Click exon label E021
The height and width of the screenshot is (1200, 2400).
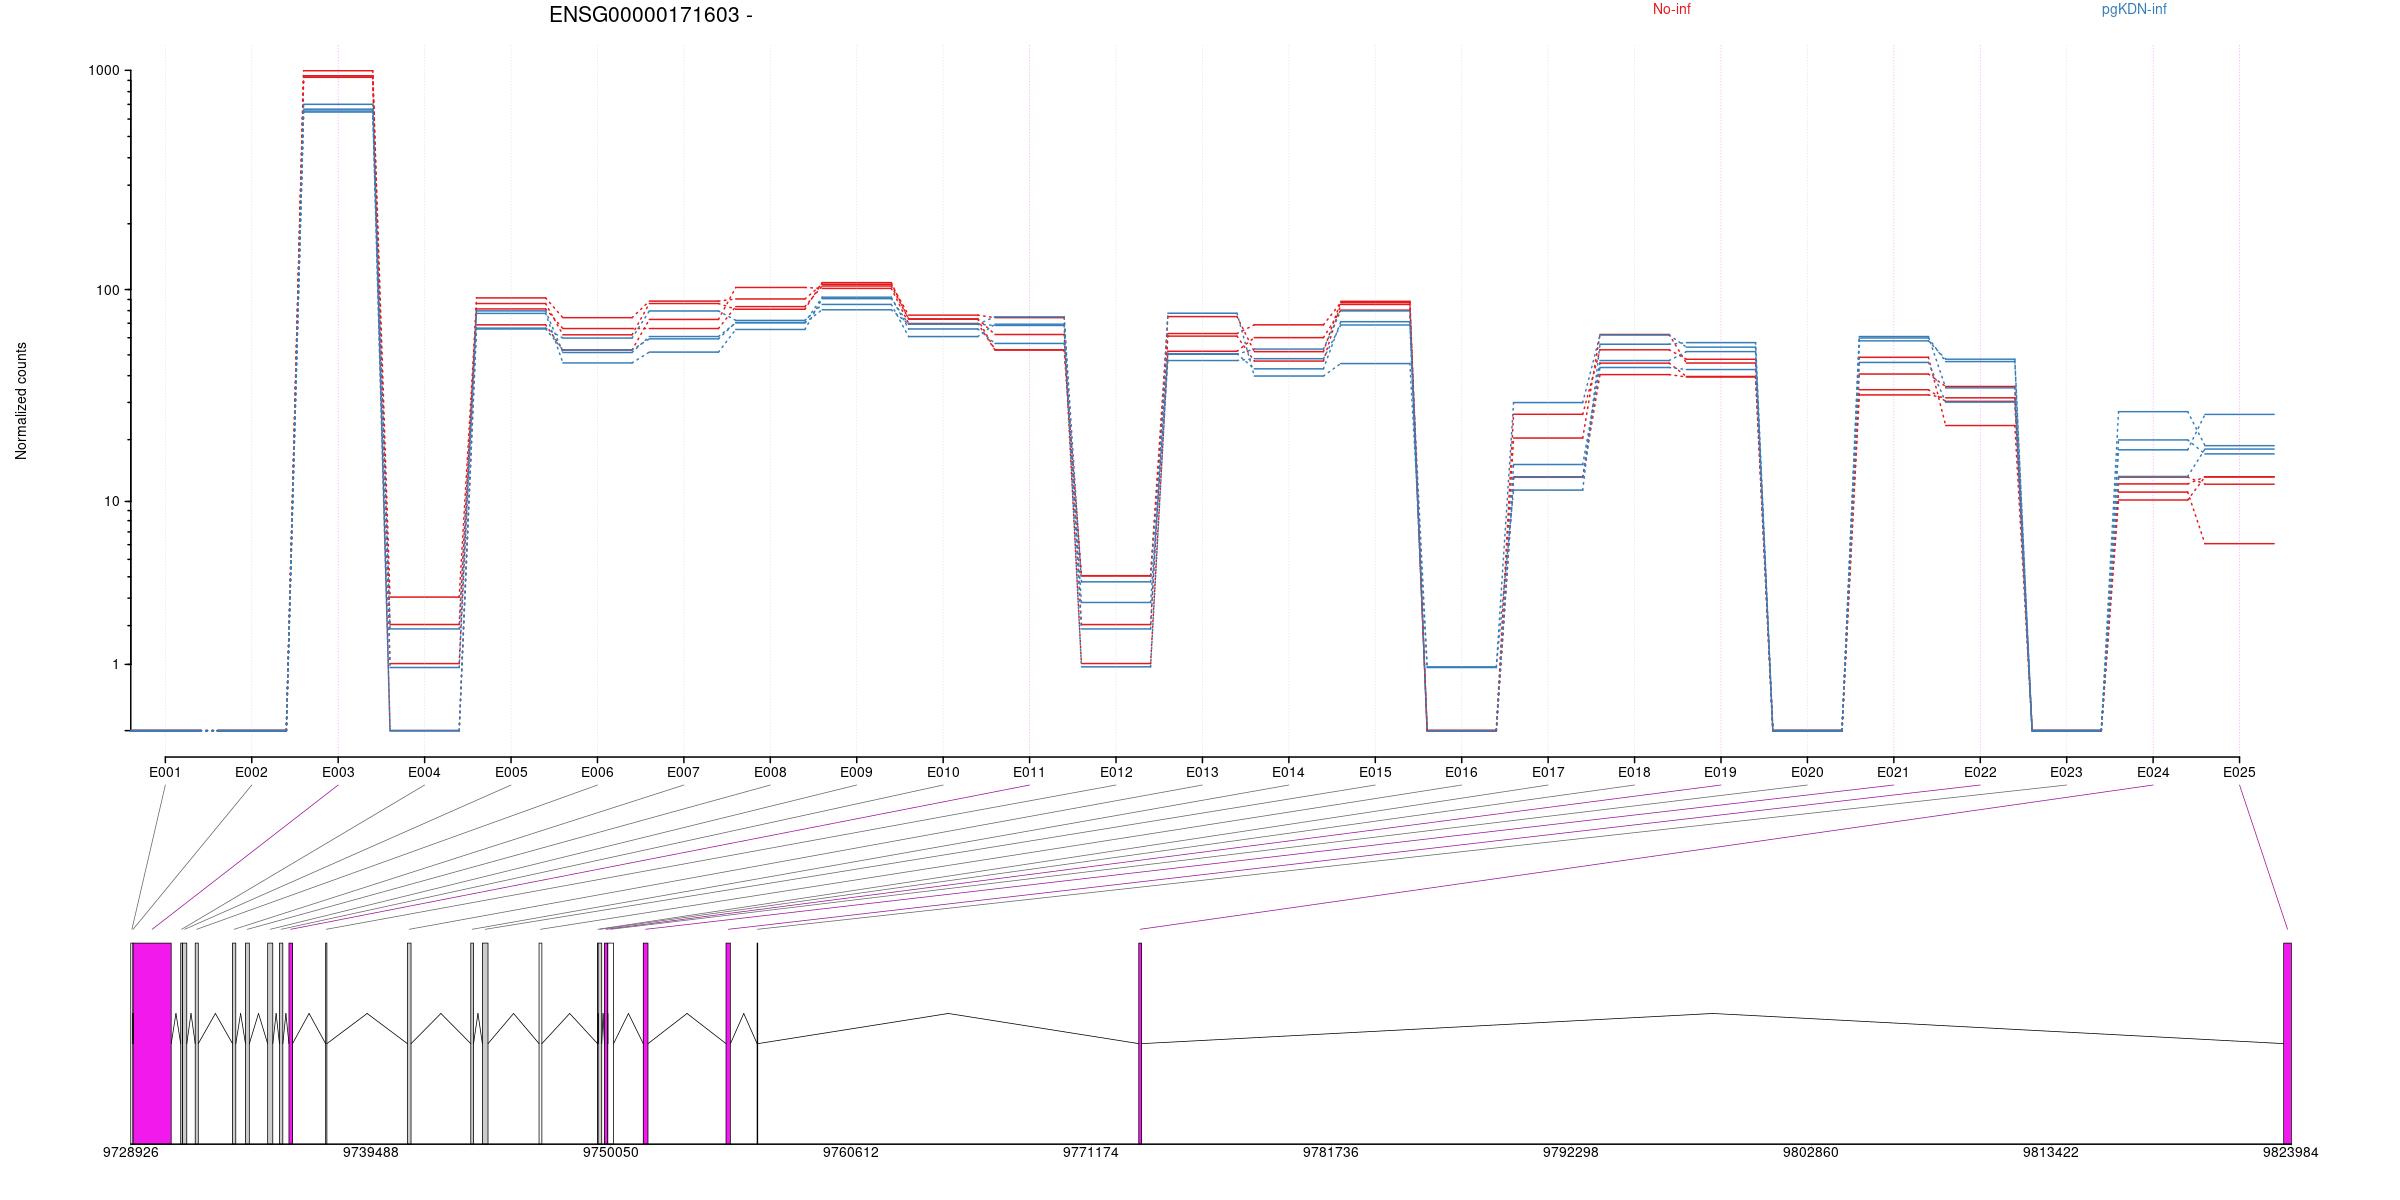[x=1893, y=772]
